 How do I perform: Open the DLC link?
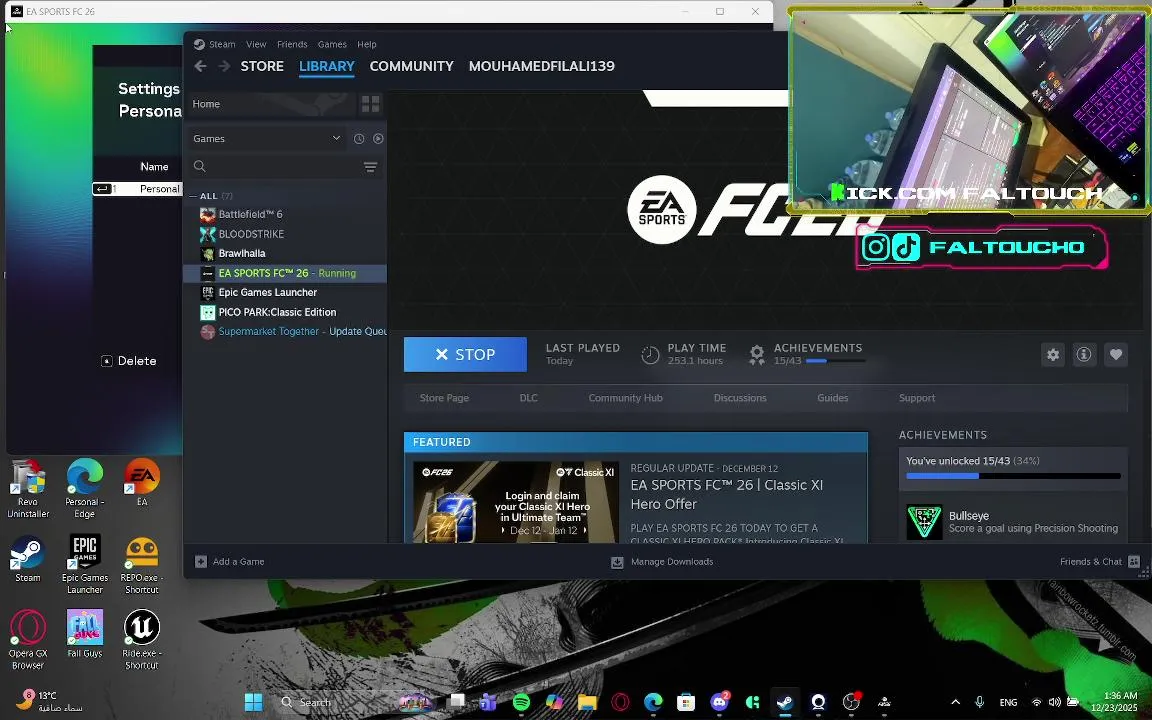pos(528,398)
